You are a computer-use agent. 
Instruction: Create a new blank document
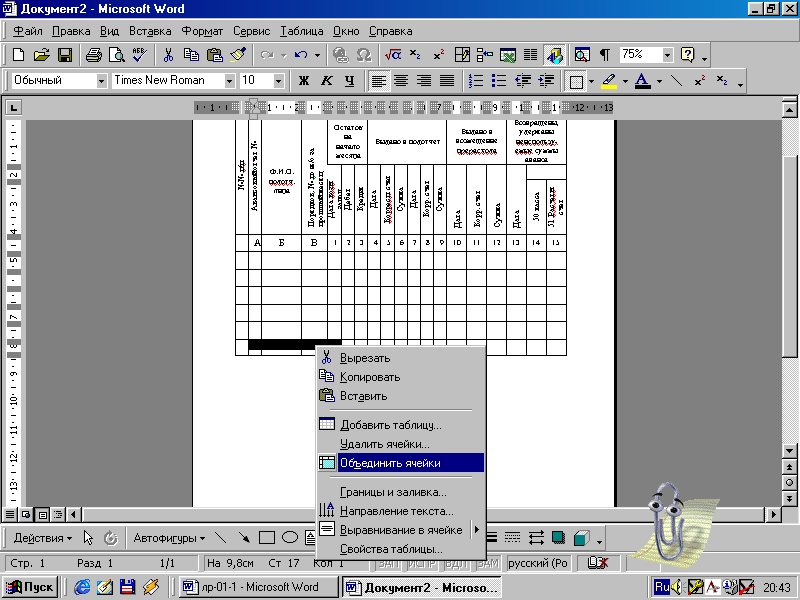click(x=18, y=55)
